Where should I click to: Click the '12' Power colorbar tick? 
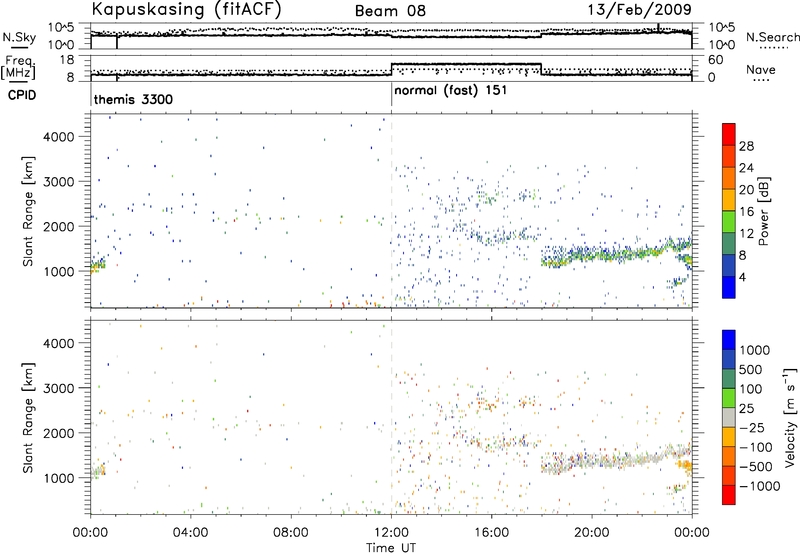click(x=746, y=234)
